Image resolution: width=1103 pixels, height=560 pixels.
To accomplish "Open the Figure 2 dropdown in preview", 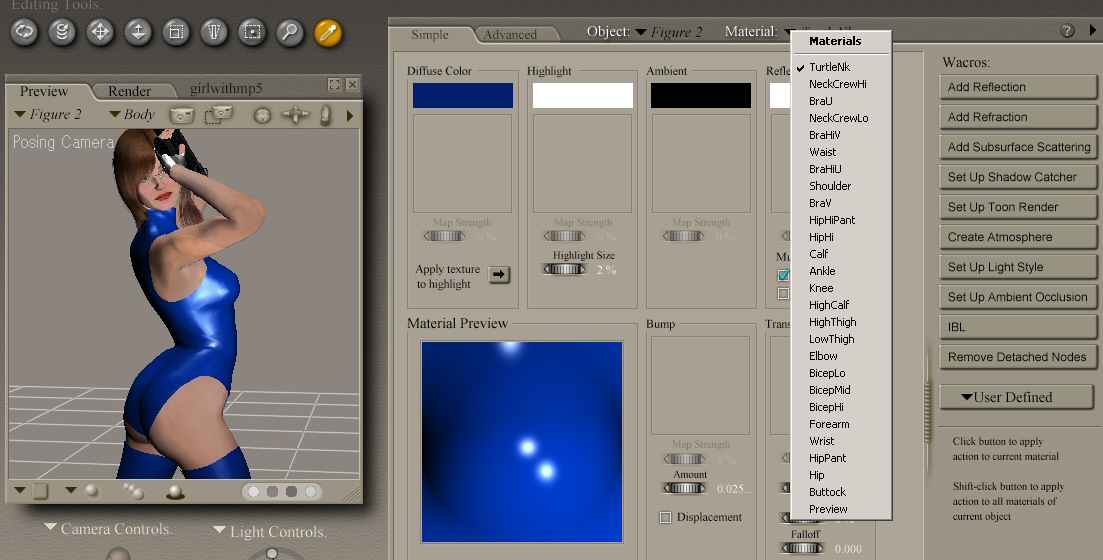I will (48, 115).
